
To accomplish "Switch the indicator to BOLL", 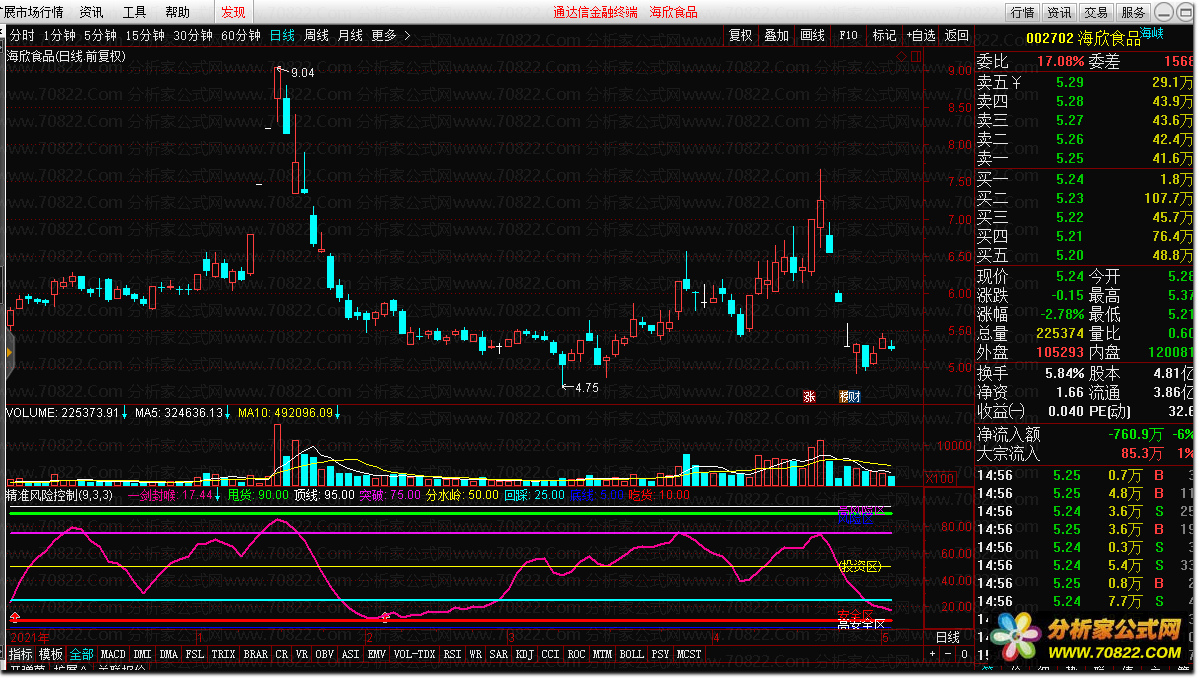I will click(x=632, y=654).
